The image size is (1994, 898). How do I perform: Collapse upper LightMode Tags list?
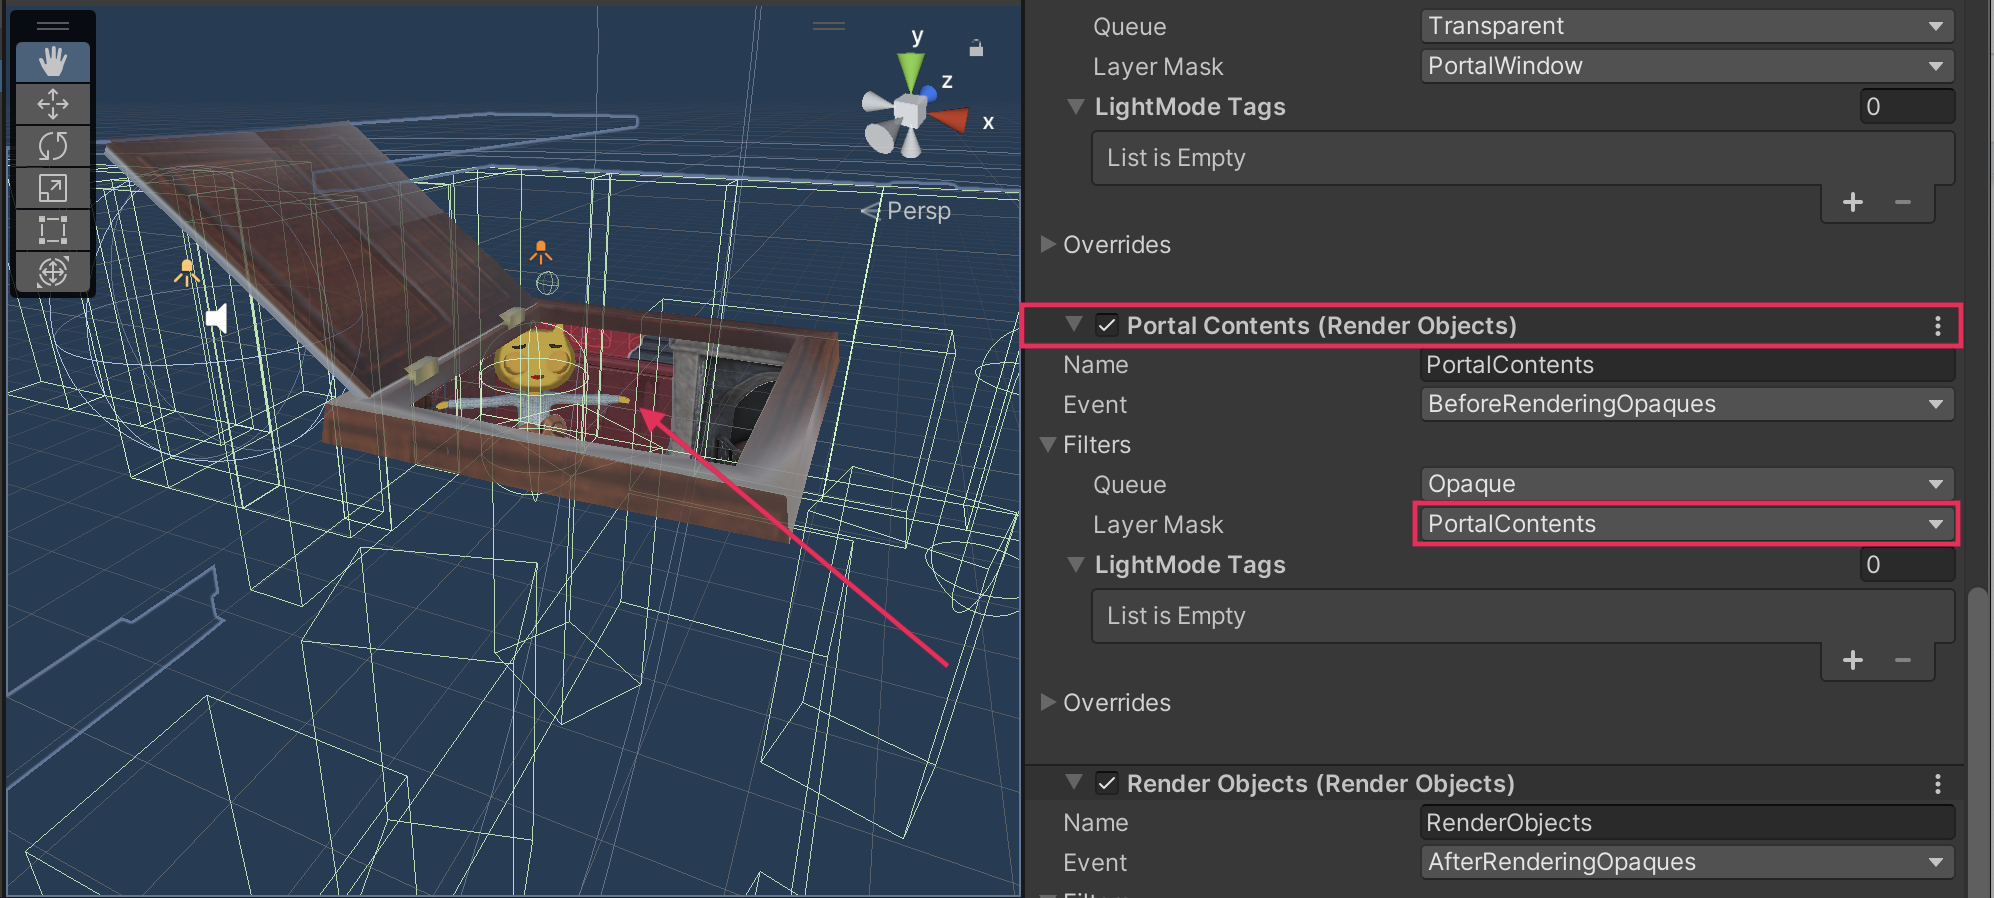[1076, 106]
